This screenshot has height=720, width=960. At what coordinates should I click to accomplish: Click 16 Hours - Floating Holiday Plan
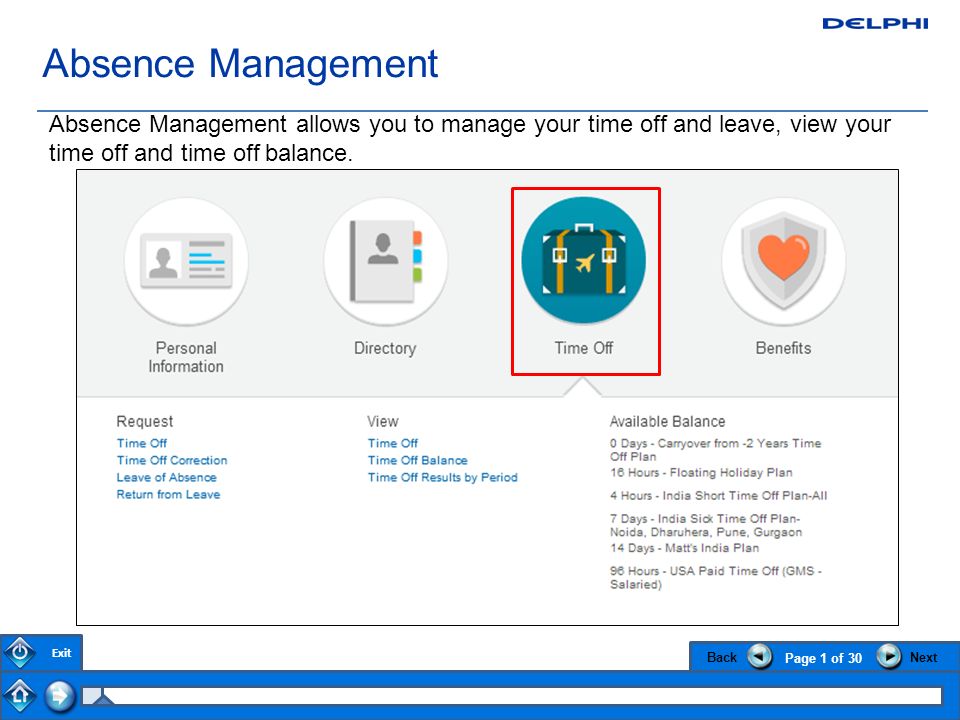(701, 473)
